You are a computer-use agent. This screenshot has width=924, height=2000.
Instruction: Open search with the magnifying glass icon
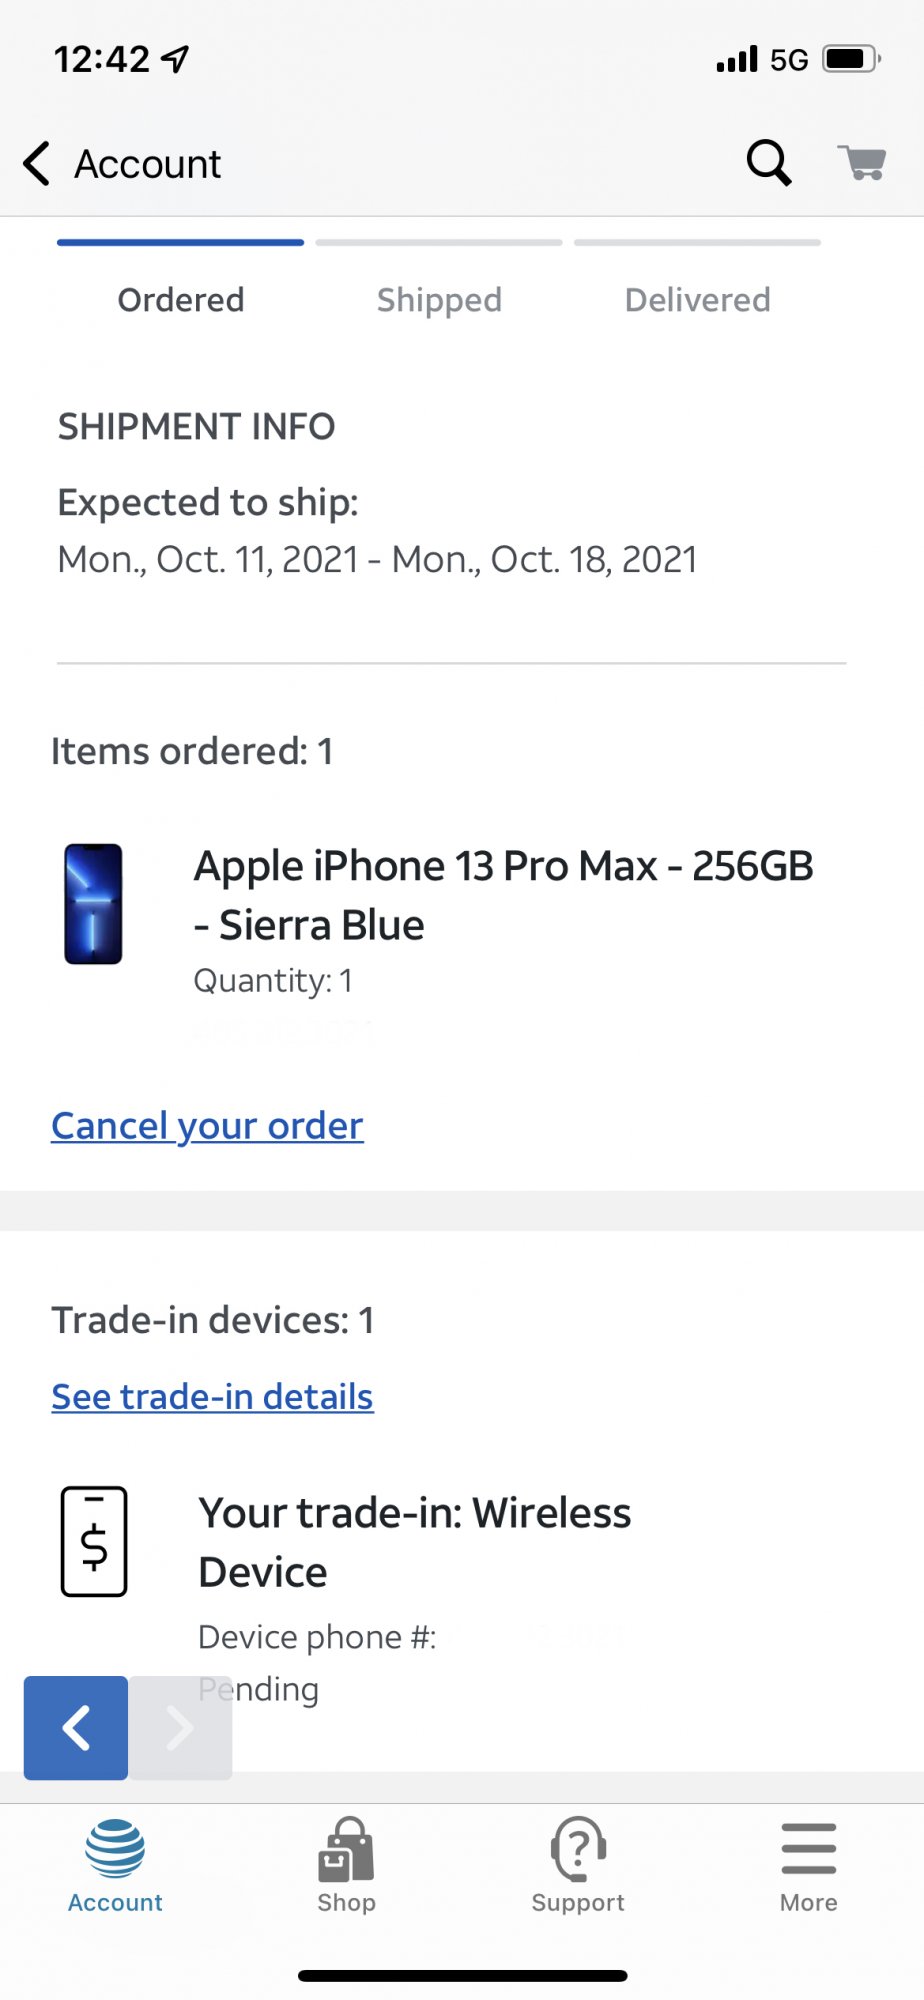[x=769, y=162]
